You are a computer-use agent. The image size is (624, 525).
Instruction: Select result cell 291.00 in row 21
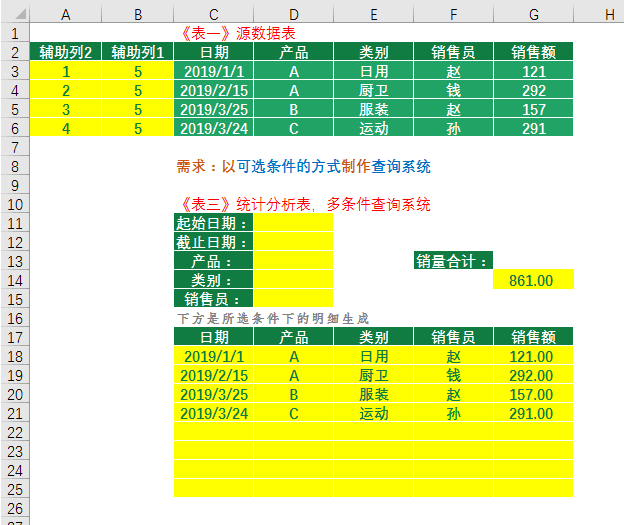pos(534,413)
